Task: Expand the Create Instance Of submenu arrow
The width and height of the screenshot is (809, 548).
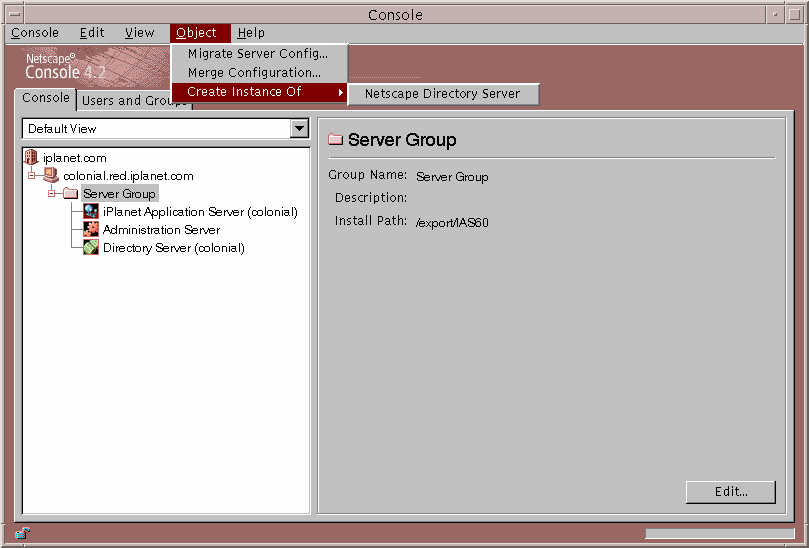Action: (x=341, y=92)
